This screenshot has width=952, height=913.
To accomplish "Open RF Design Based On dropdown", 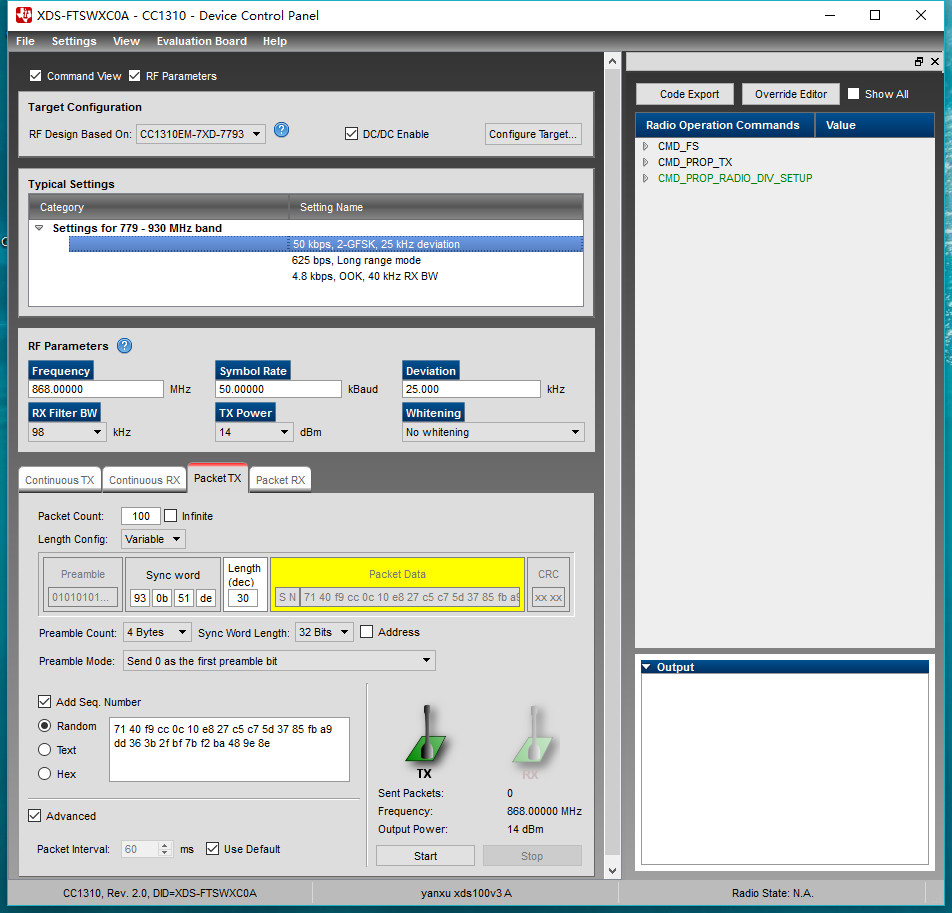I will coord(201,134).
